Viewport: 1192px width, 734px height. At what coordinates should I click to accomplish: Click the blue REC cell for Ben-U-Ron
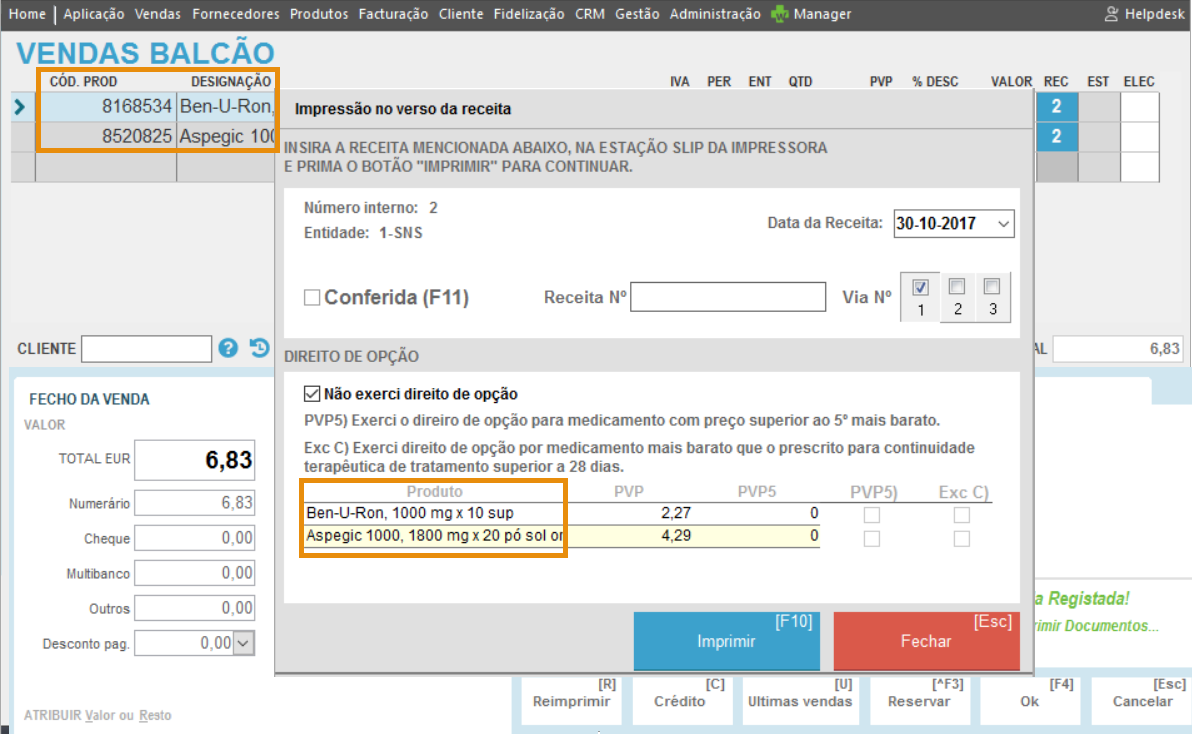[x=1056, y=107]
